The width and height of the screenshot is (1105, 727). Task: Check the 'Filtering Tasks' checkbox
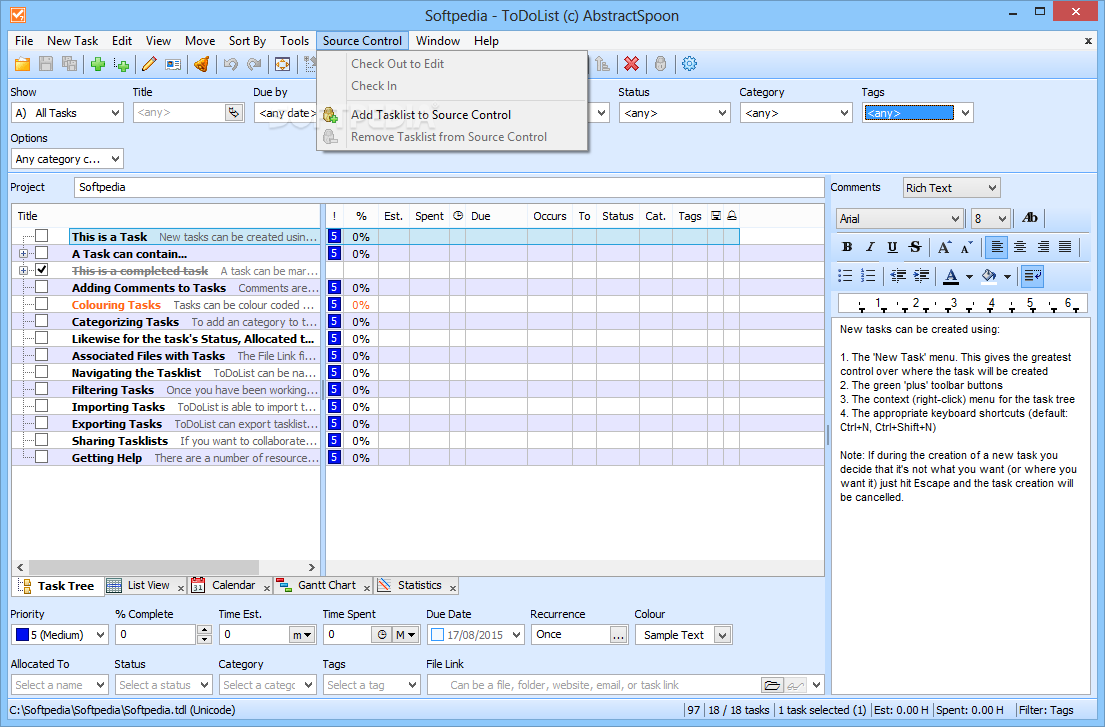[42, 389]
